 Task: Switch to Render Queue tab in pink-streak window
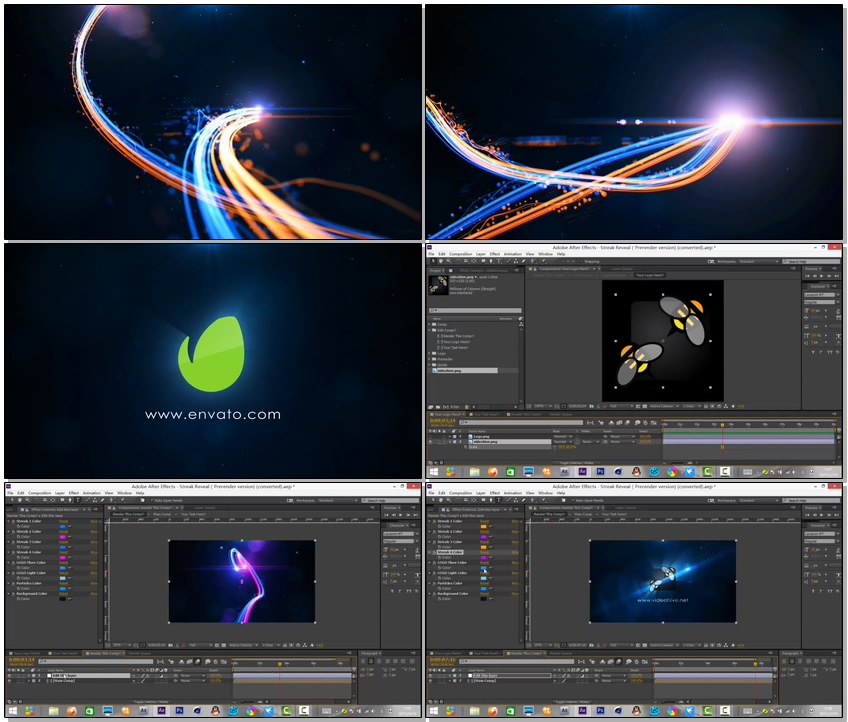pyautogui.click(x=140, y=653)
